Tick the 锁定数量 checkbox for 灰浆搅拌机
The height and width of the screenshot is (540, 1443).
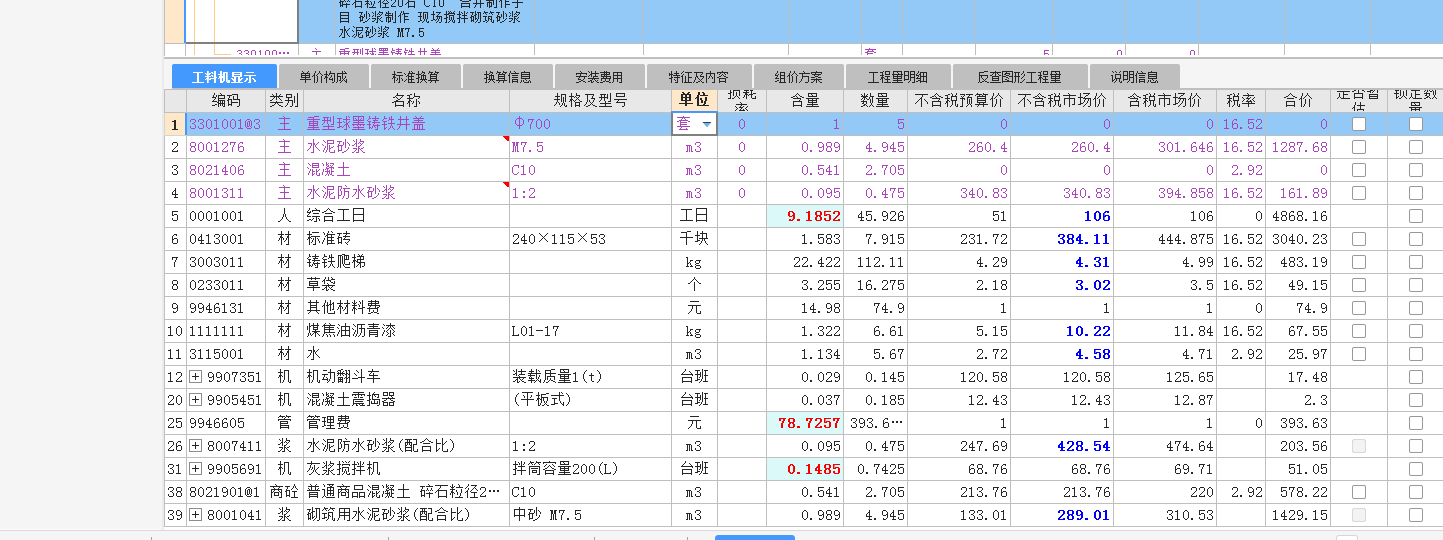[x=1416, y=469]
